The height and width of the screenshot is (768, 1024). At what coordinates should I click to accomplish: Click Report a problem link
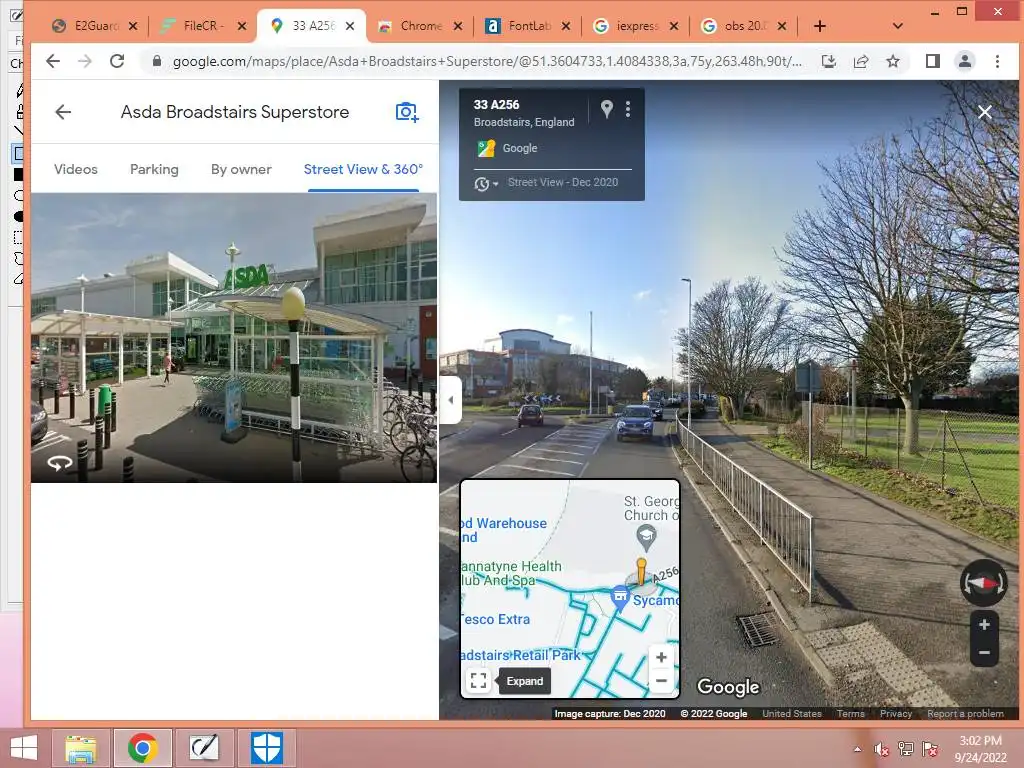[965, 714]
